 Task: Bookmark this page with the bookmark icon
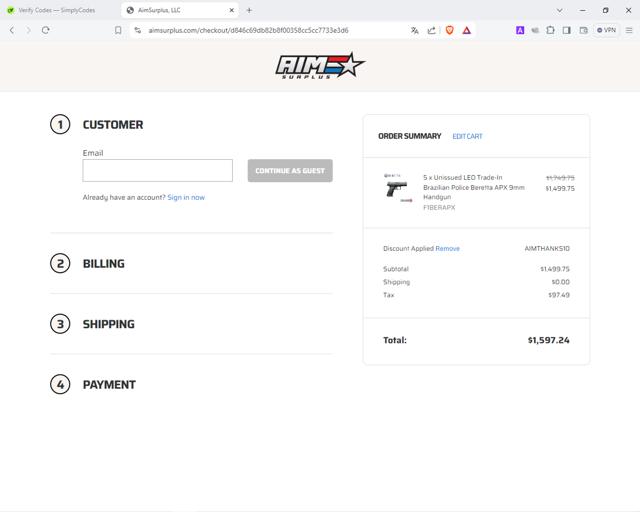tap(118, 30)
